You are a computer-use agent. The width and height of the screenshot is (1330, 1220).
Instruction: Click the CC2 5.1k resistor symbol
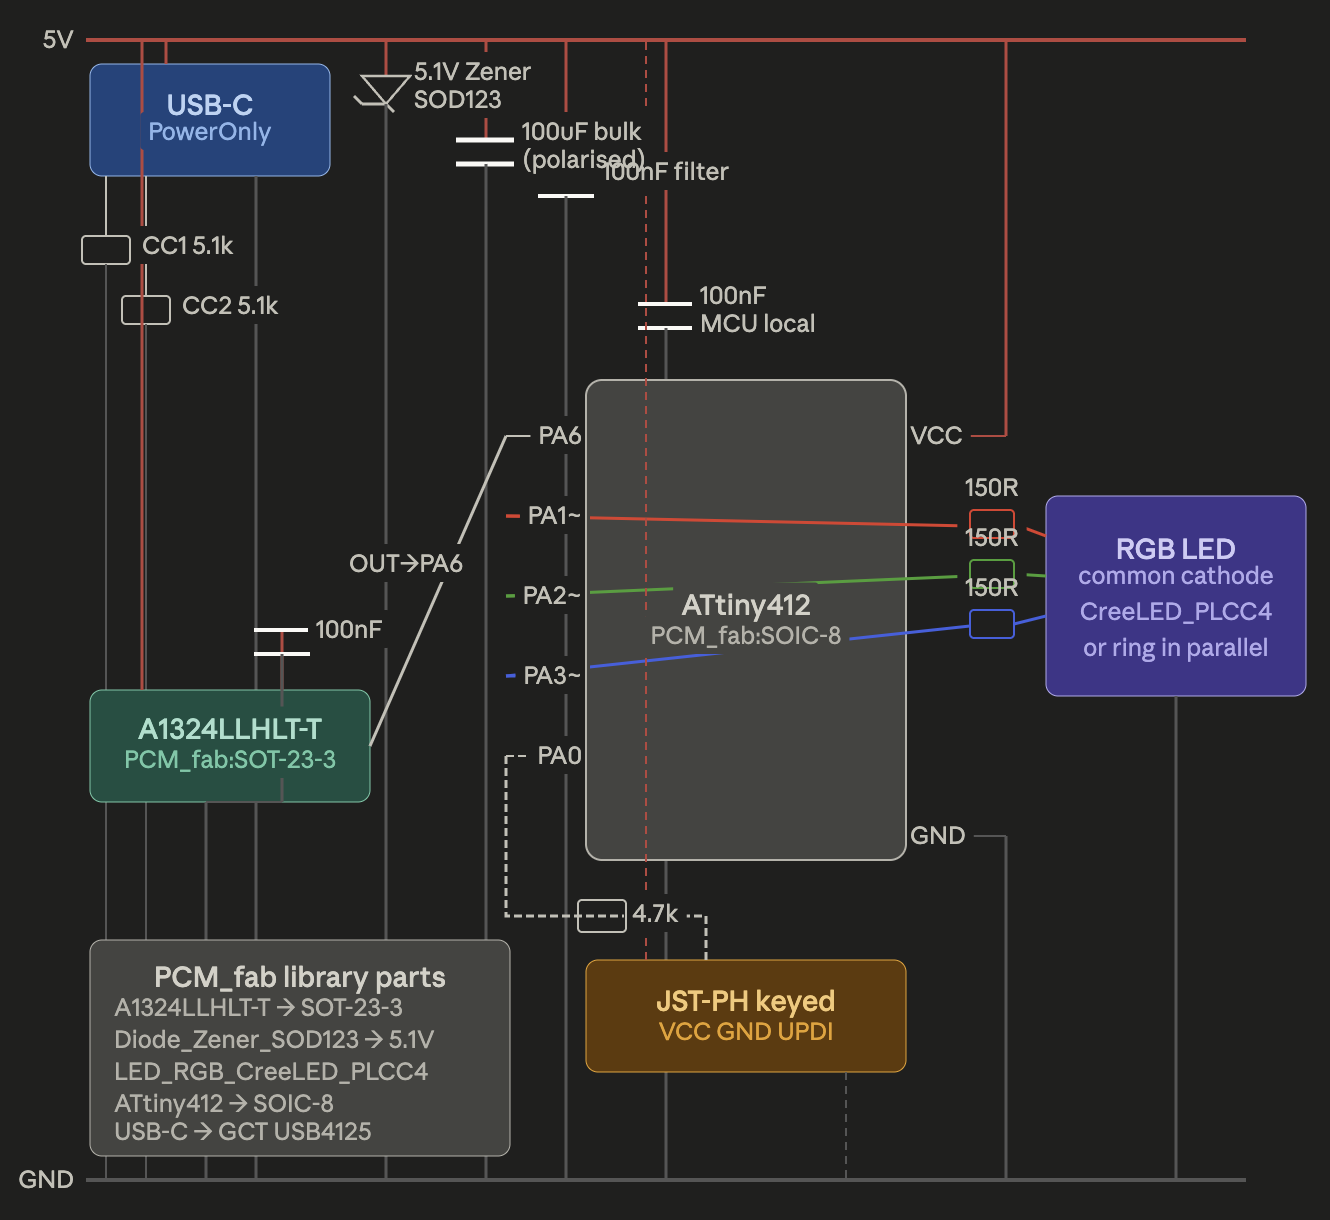point(146,310)
